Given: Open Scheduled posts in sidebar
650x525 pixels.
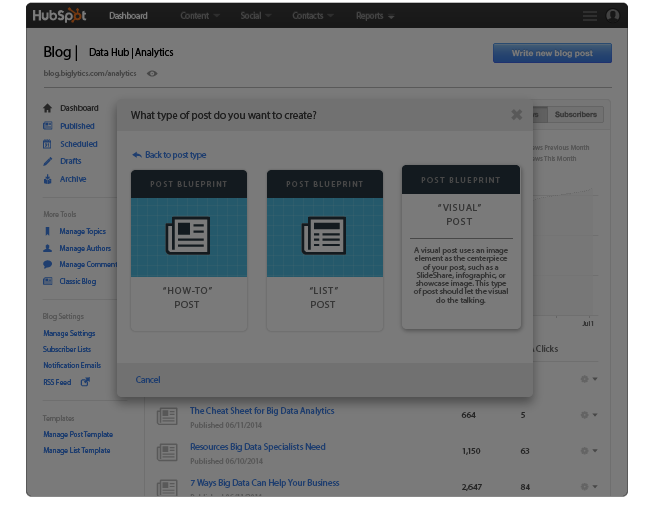Looking at the screenshot, I should tap(79, 144).
